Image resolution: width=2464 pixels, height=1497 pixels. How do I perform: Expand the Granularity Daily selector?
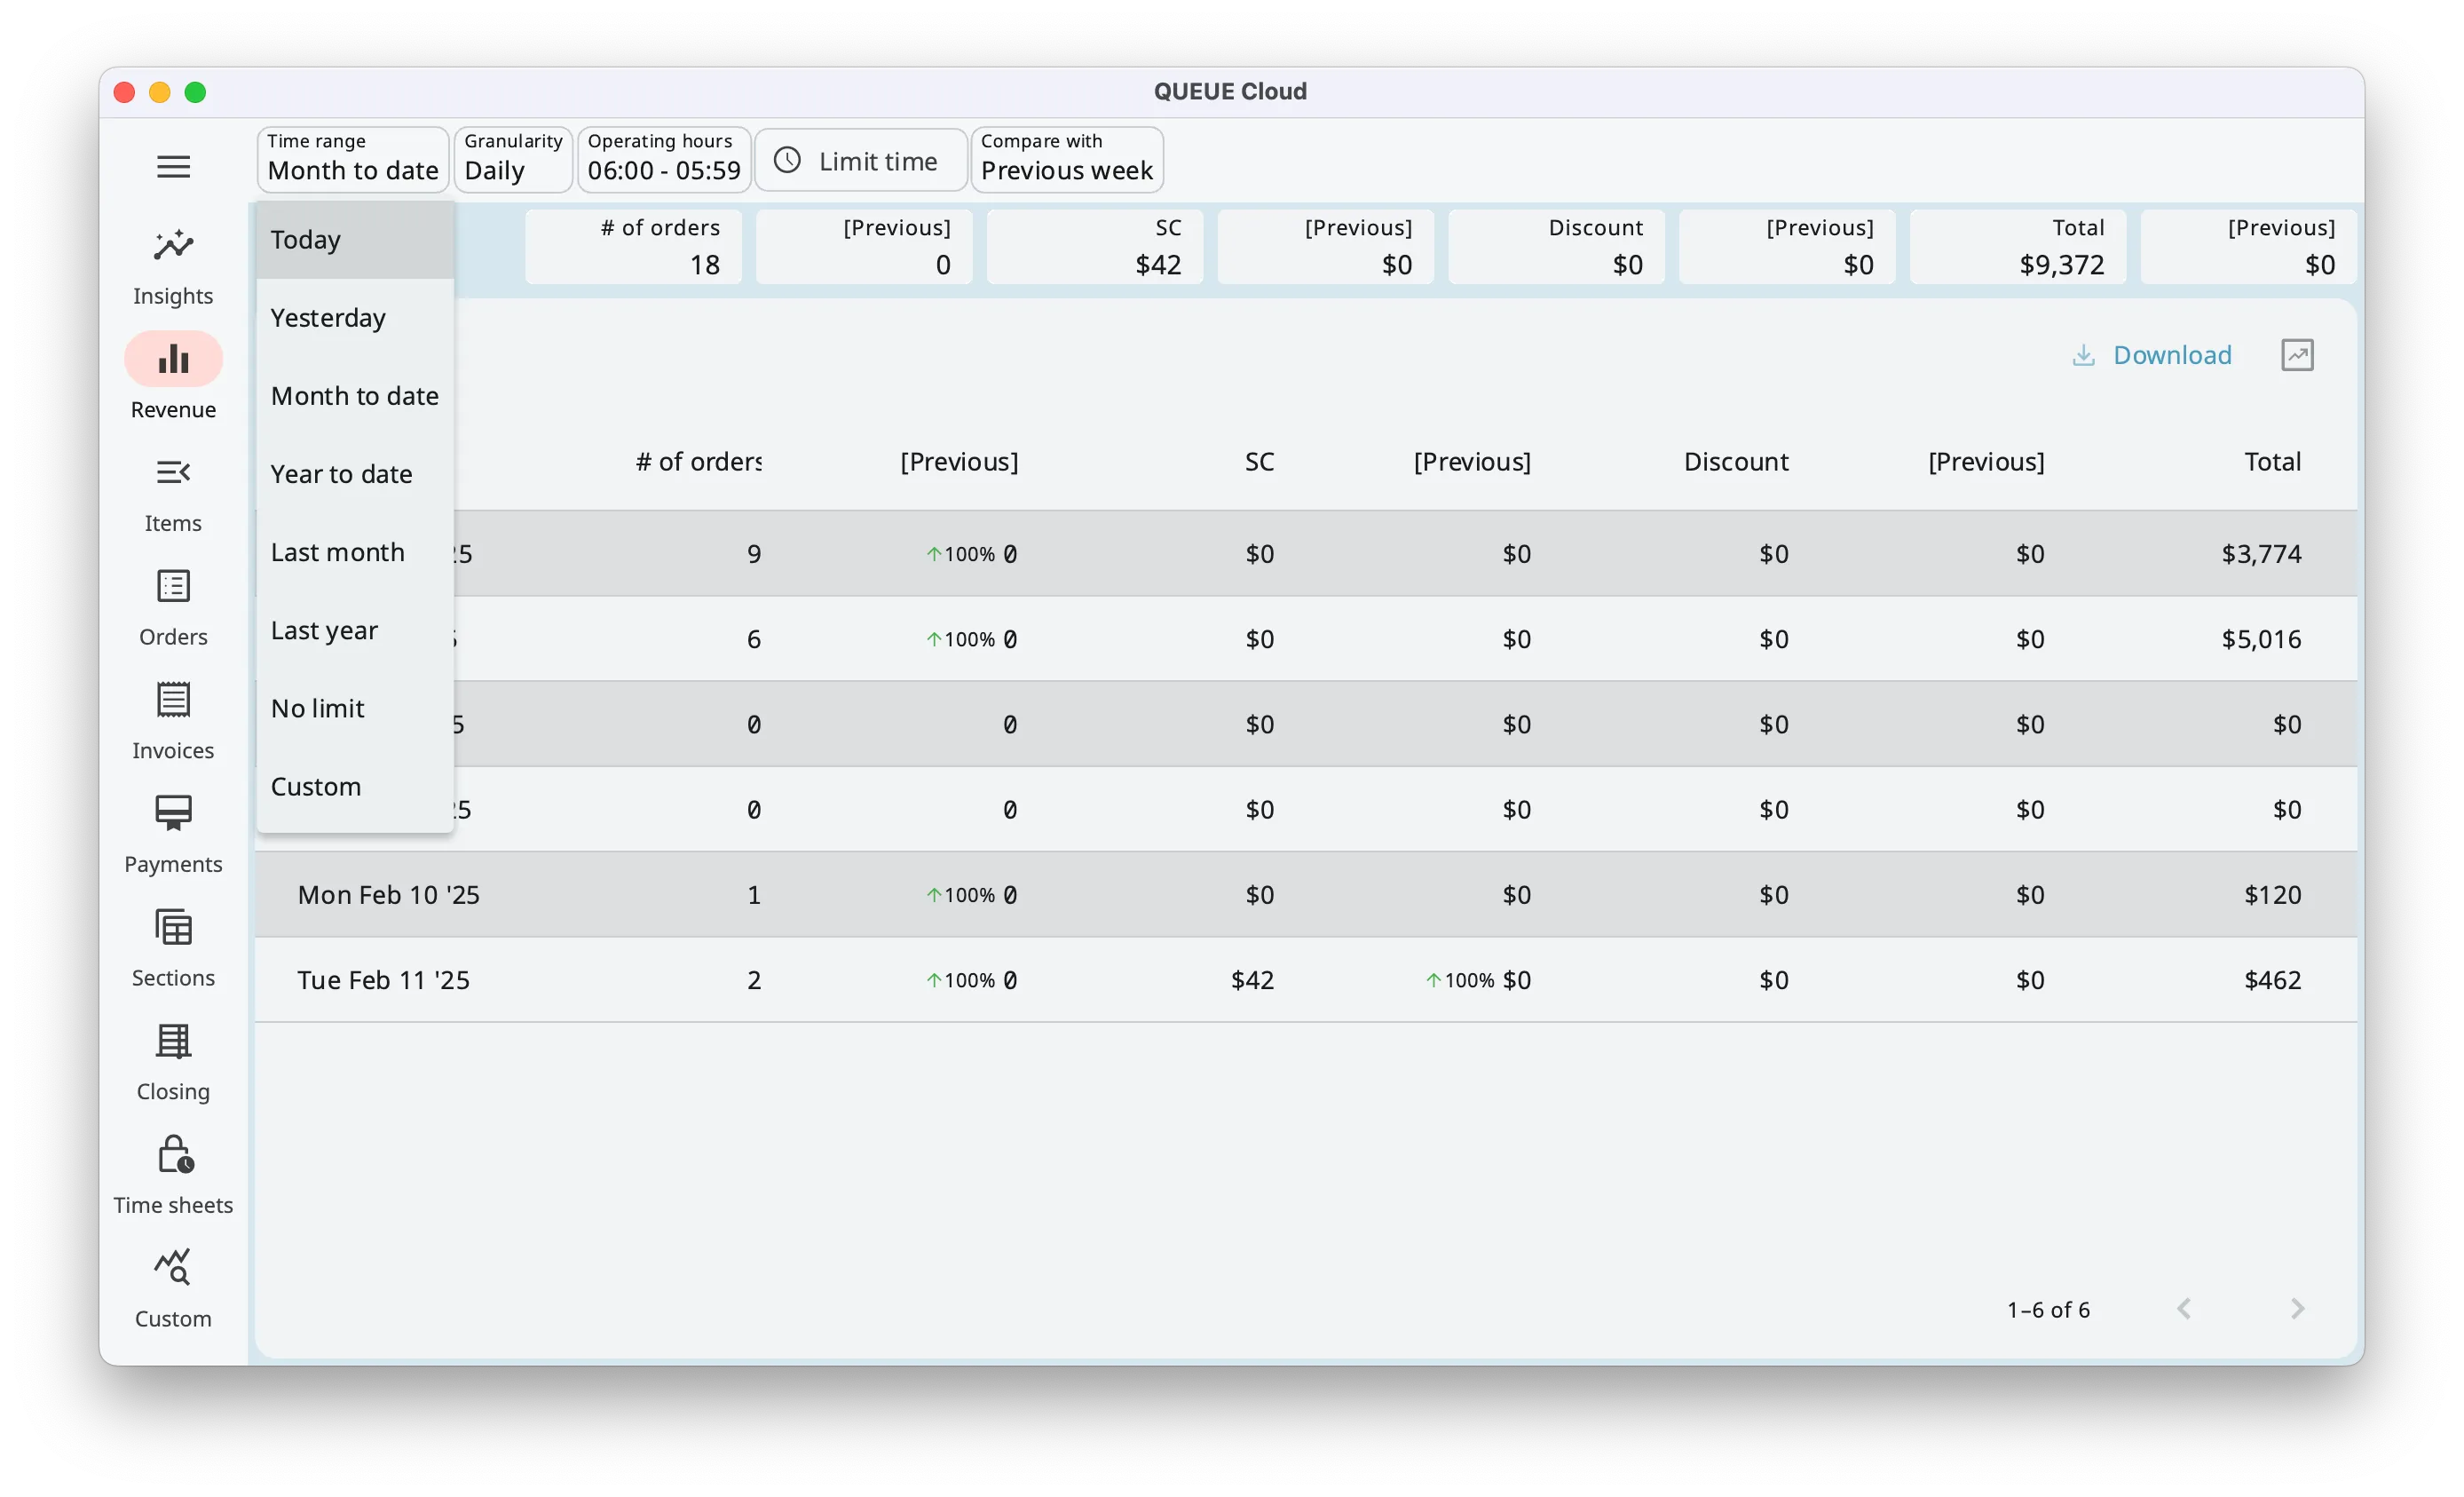512,161
